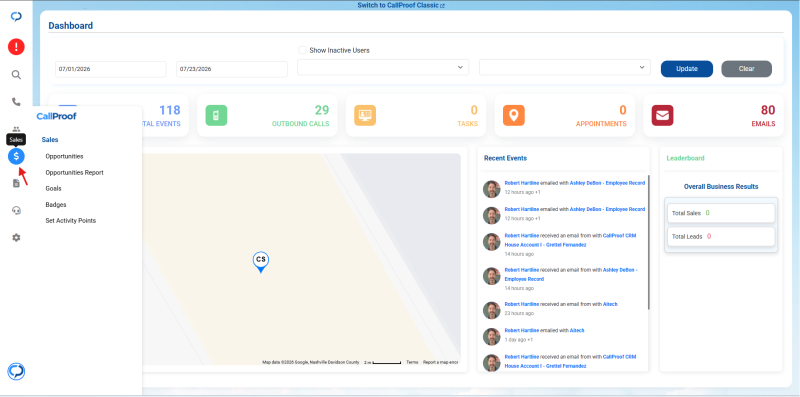The image size is (800, 397).
Task: Click the support headset sidebar icon
Action: tap(16, 210)
